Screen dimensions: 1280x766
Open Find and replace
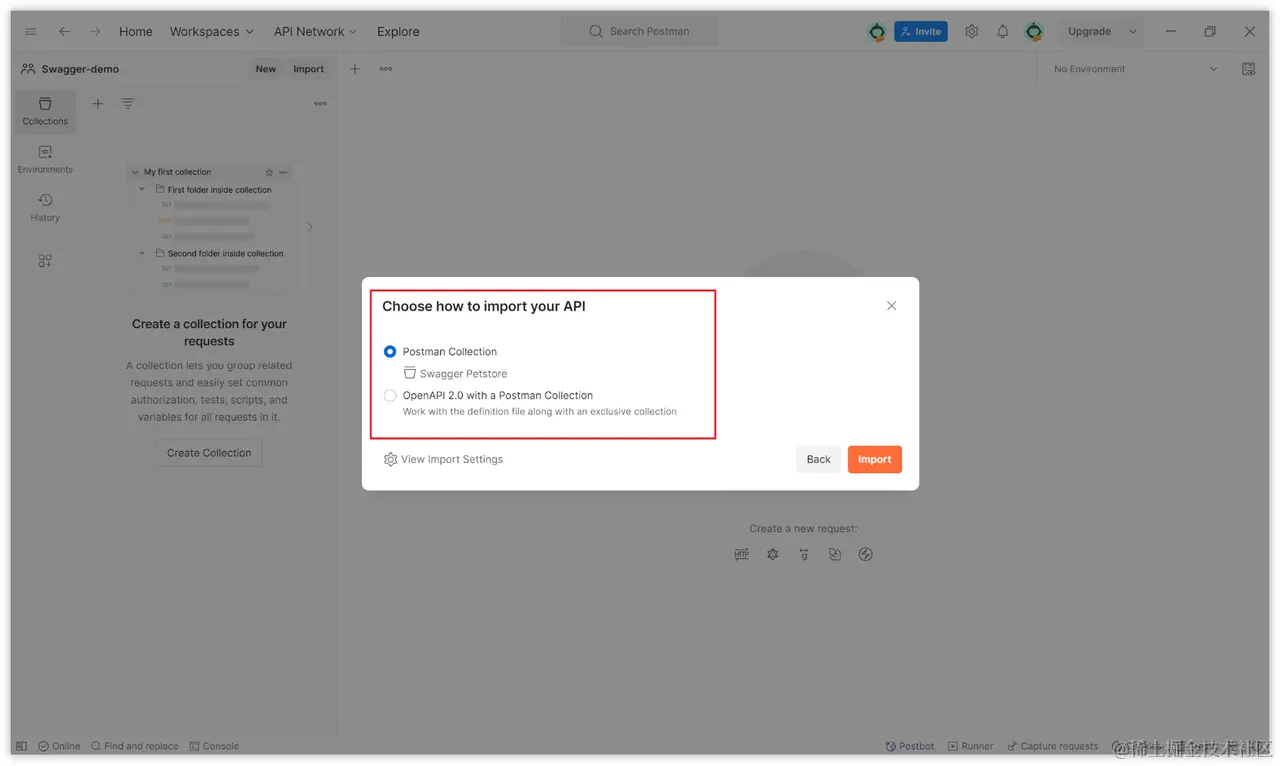tap(135, 746)
